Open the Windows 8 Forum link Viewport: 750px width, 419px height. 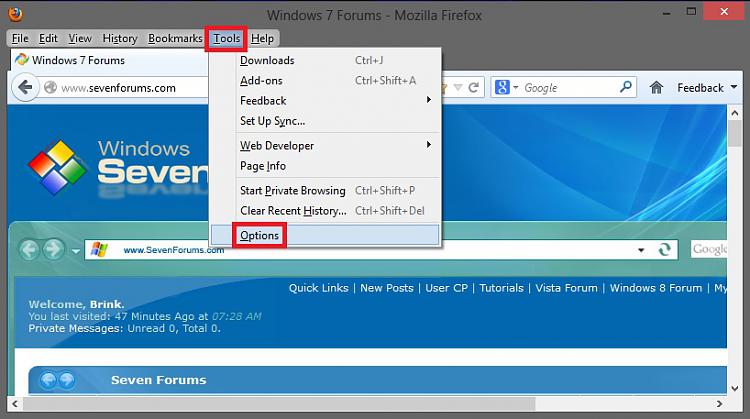tap(656, 288)
